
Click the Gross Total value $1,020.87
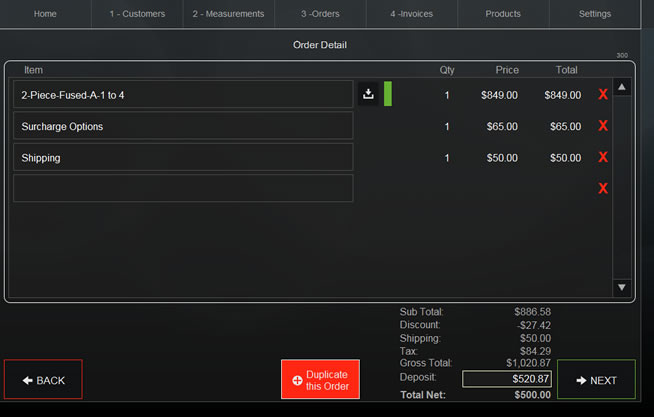click(x=528, y=363)
